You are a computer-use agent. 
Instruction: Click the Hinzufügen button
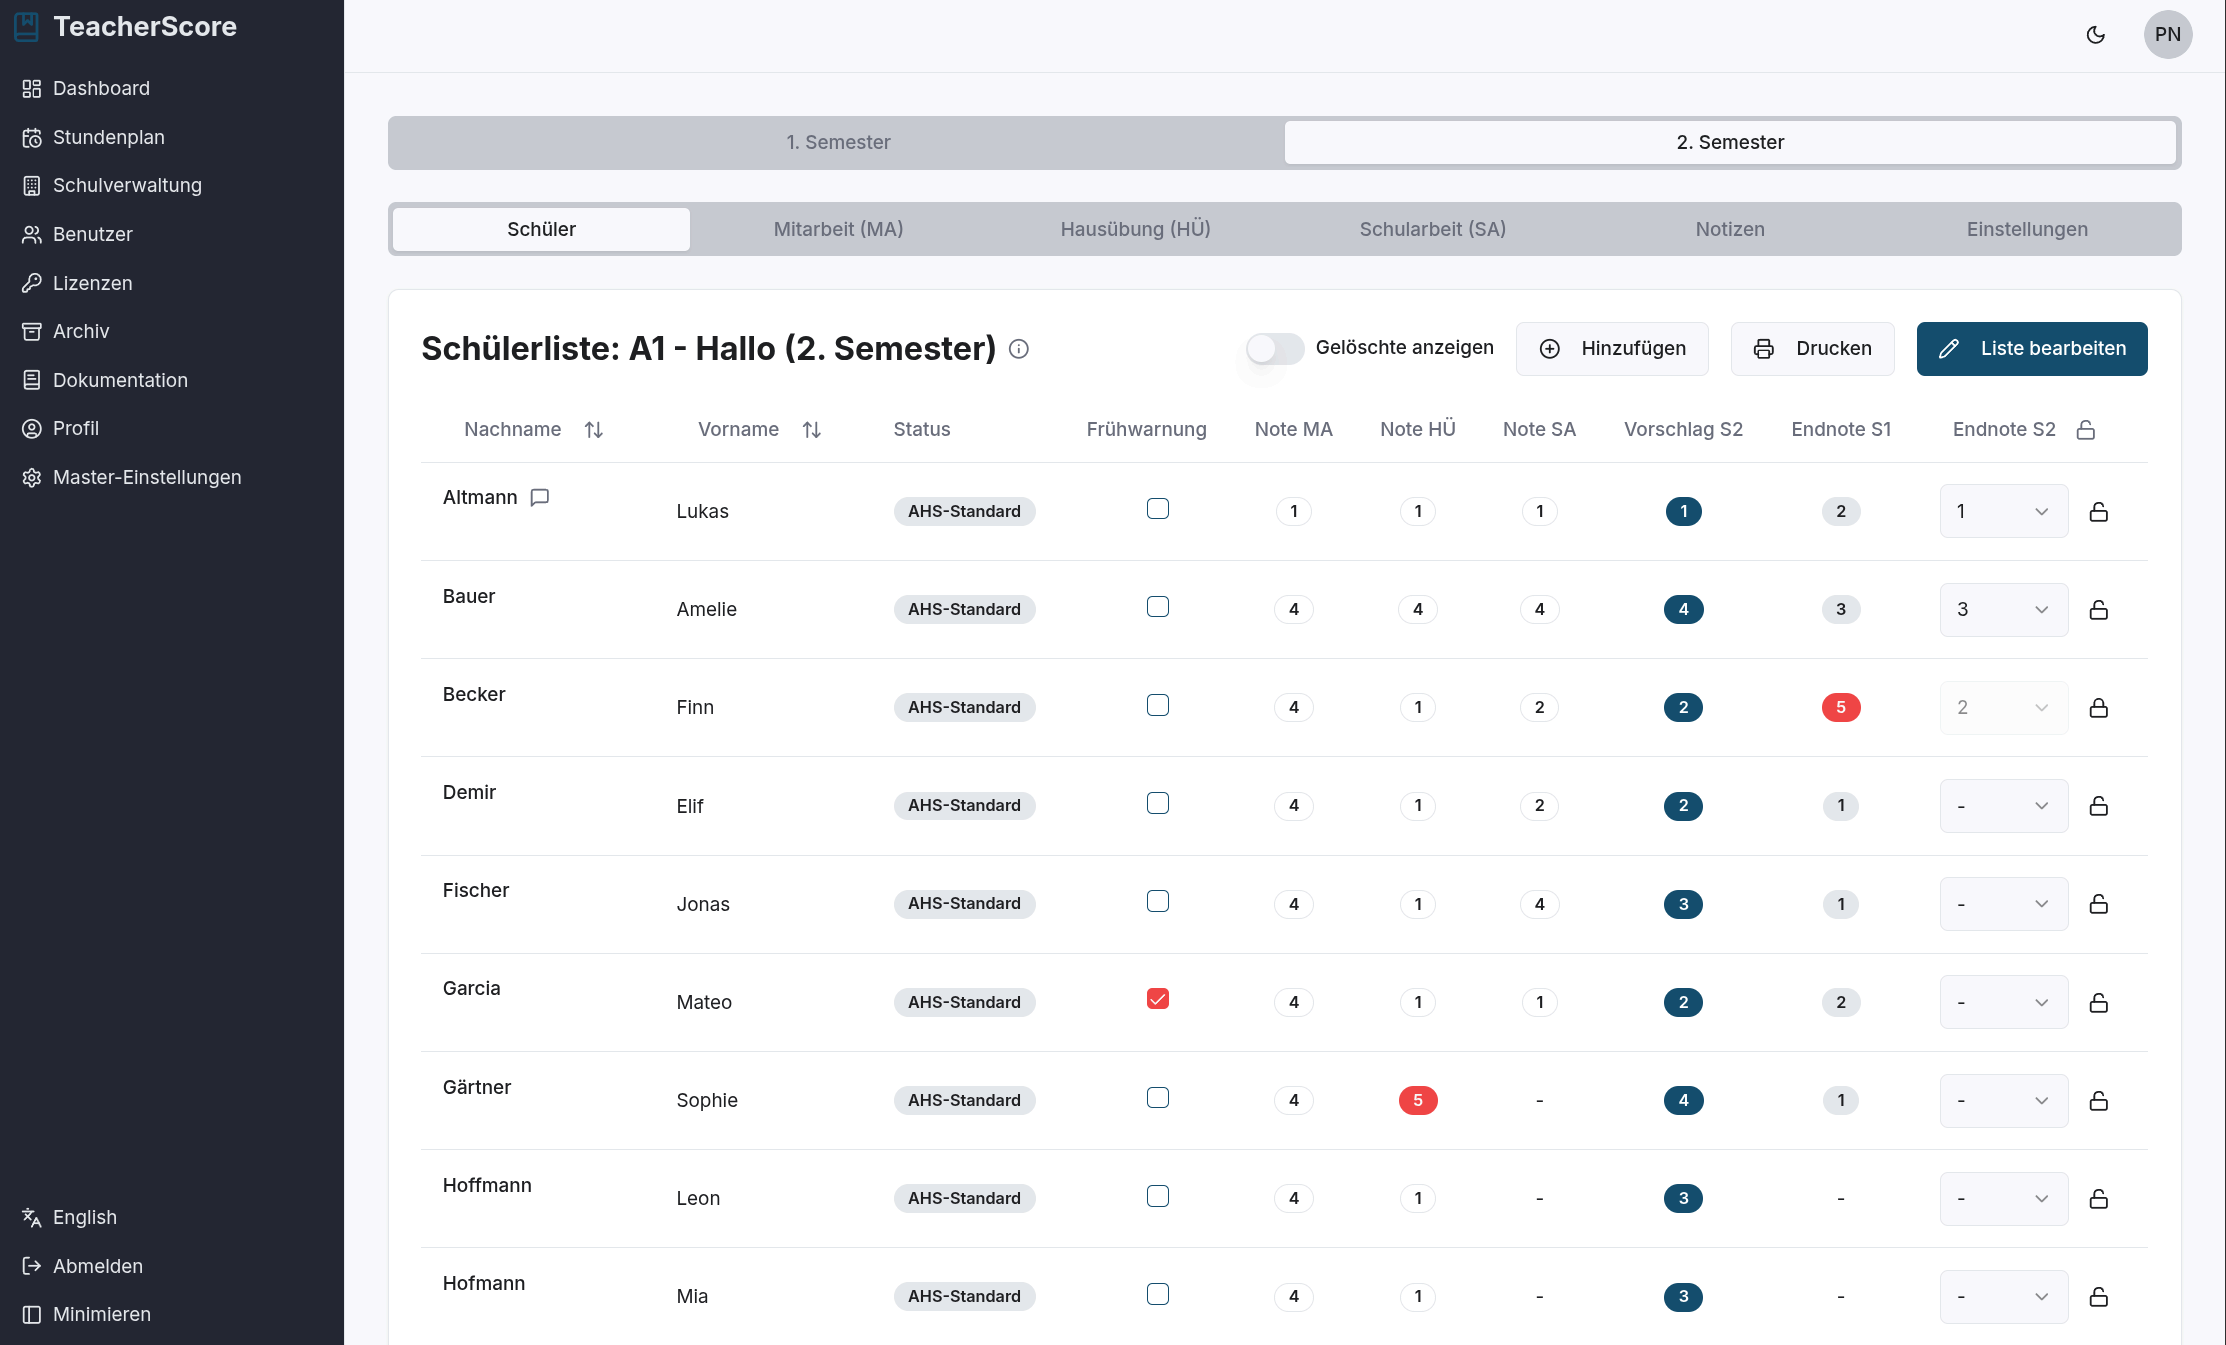(x=1612, y=349)
